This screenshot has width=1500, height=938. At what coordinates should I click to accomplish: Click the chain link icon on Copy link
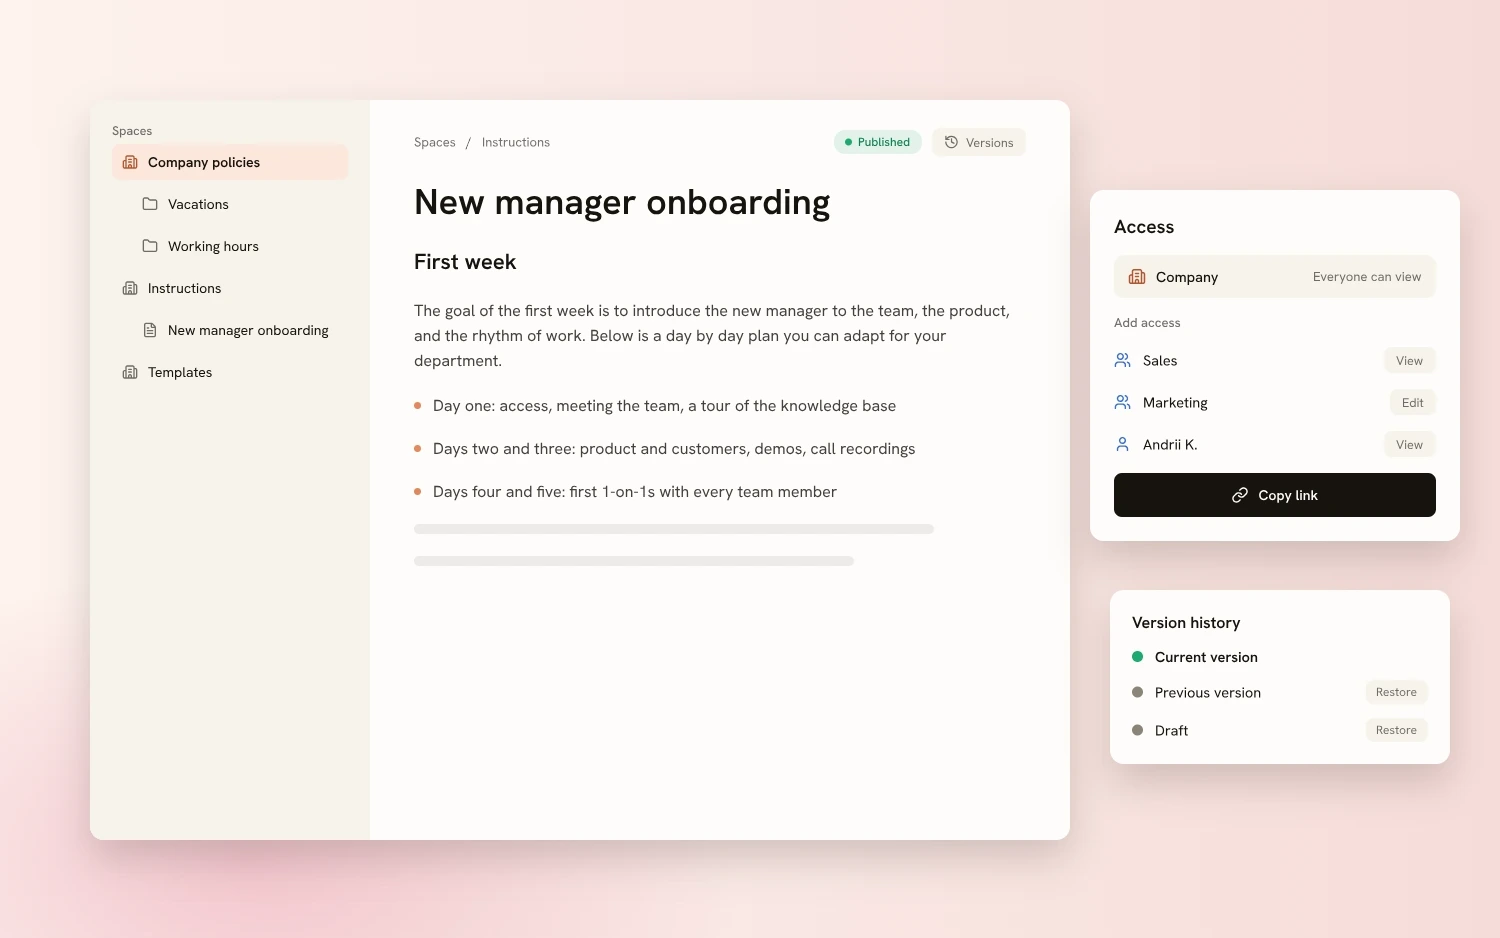pyautogui.click(x=1240, y=495)
